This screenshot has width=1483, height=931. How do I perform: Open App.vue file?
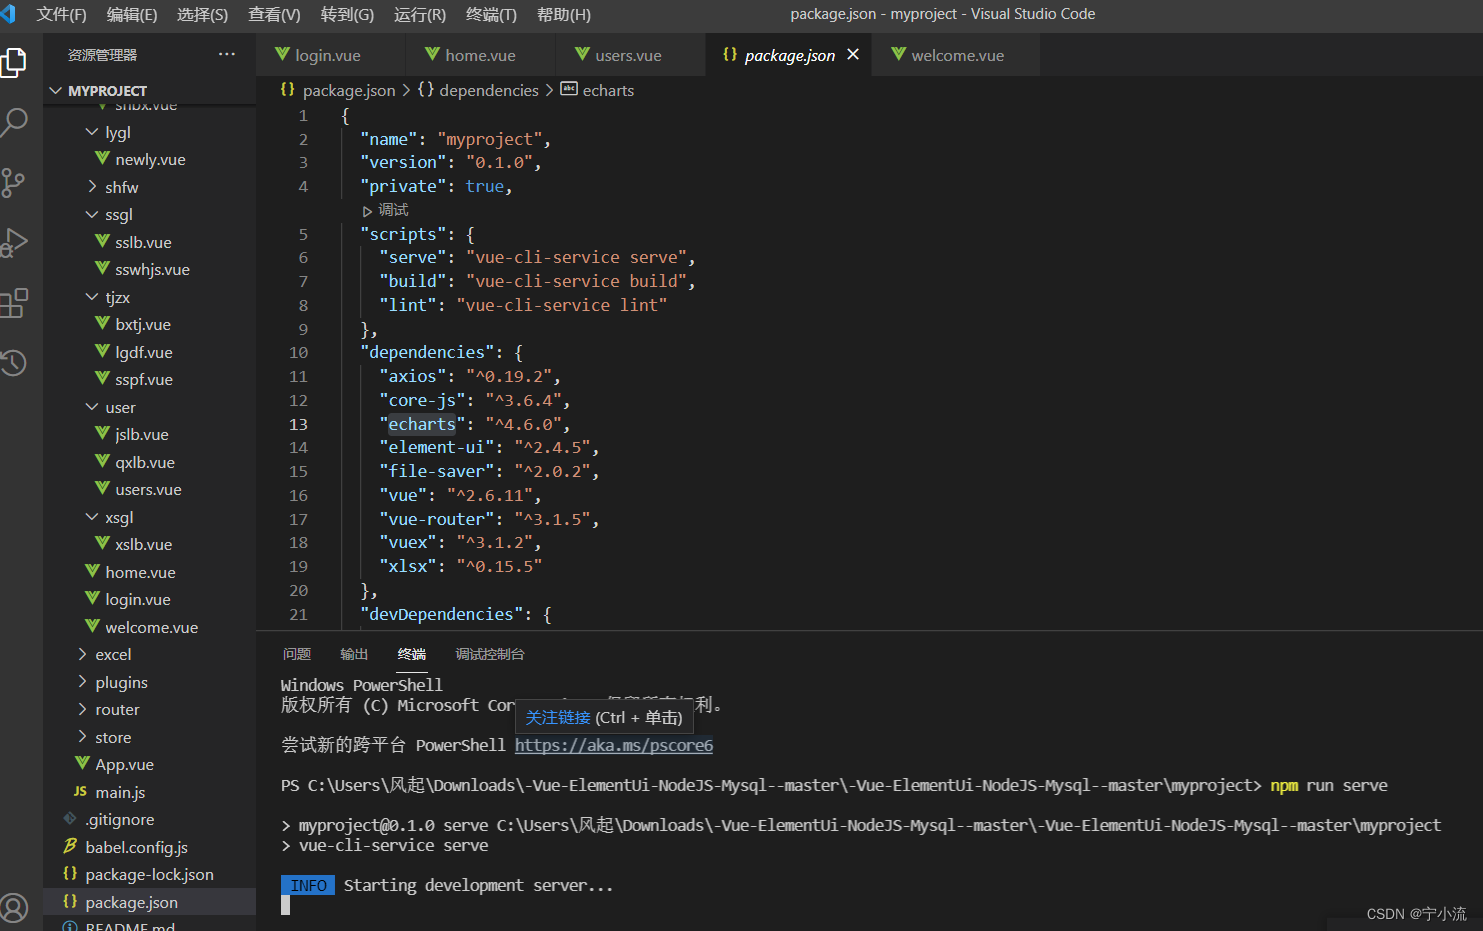(150, 764)
